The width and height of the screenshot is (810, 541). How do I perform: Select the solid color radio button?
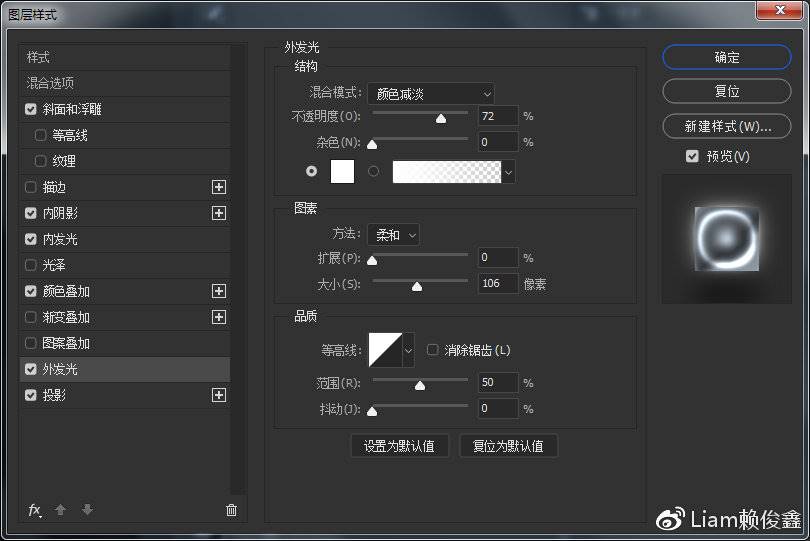pos(311,171)
